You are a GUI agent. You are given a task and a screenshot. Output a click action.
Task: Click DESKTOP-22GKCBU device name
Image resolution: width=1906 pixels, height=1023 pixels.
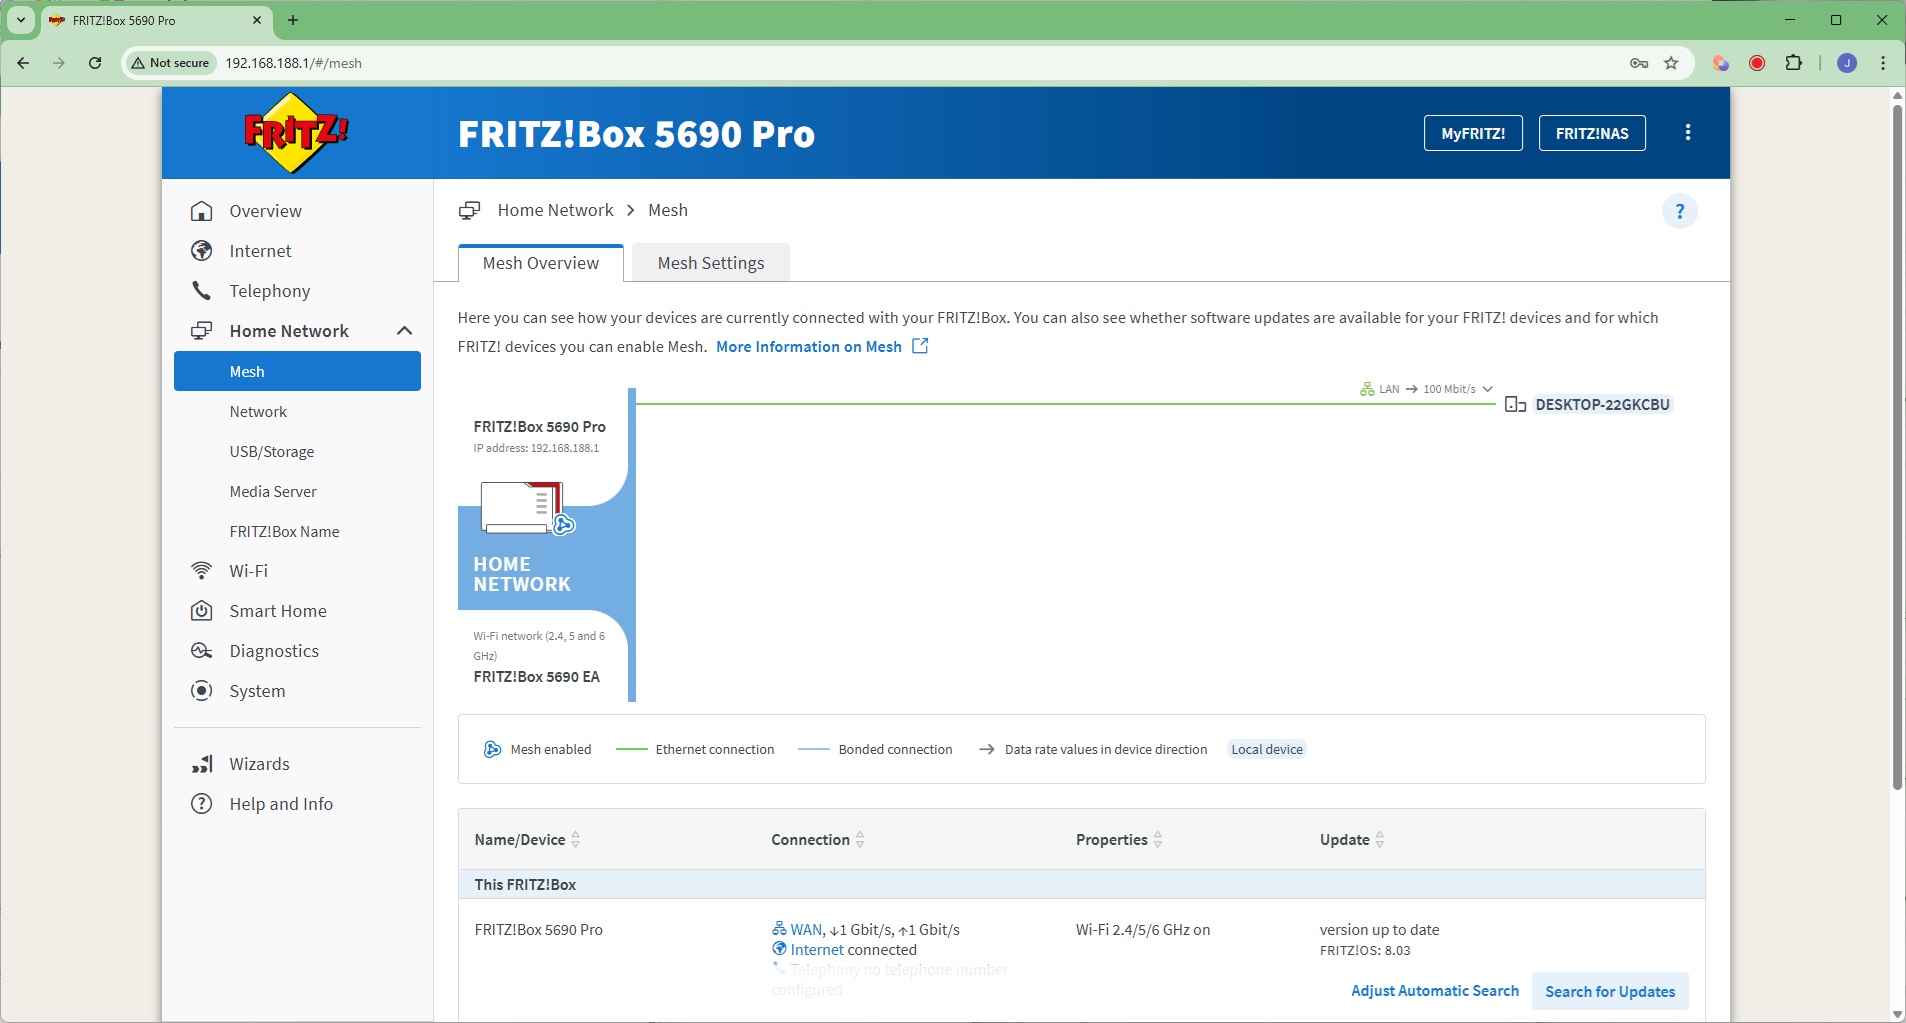tap(1603, 405)
